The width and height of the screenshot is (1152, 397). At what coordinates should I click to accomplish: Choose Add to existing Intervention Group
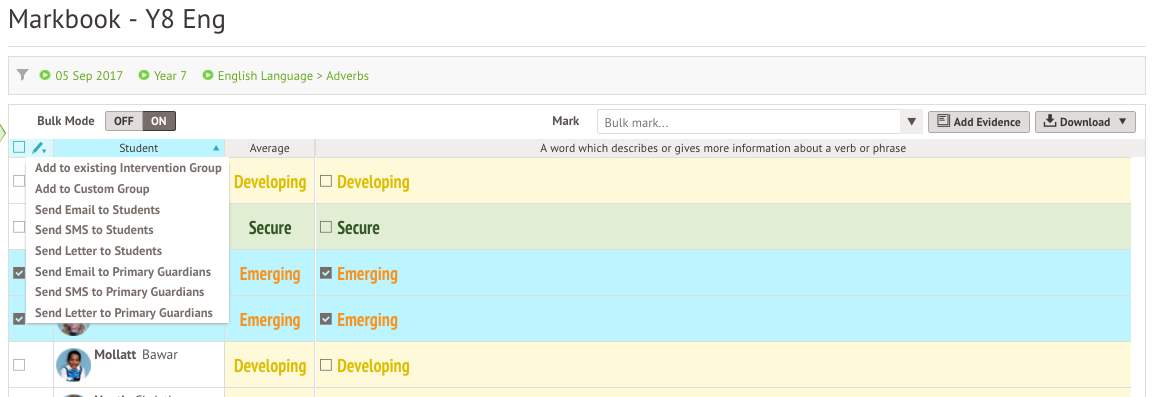(x=128, y=168)
